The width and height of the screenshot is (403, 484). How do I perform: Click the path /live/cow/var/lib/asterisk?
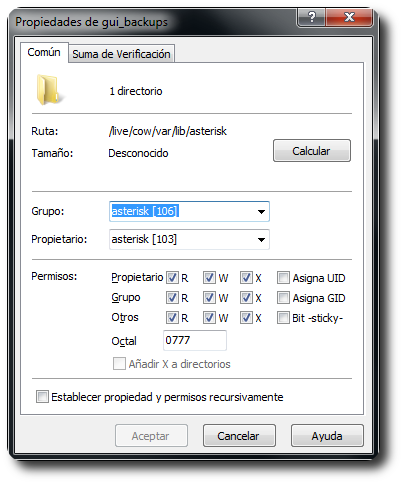(x=168, y=131)
